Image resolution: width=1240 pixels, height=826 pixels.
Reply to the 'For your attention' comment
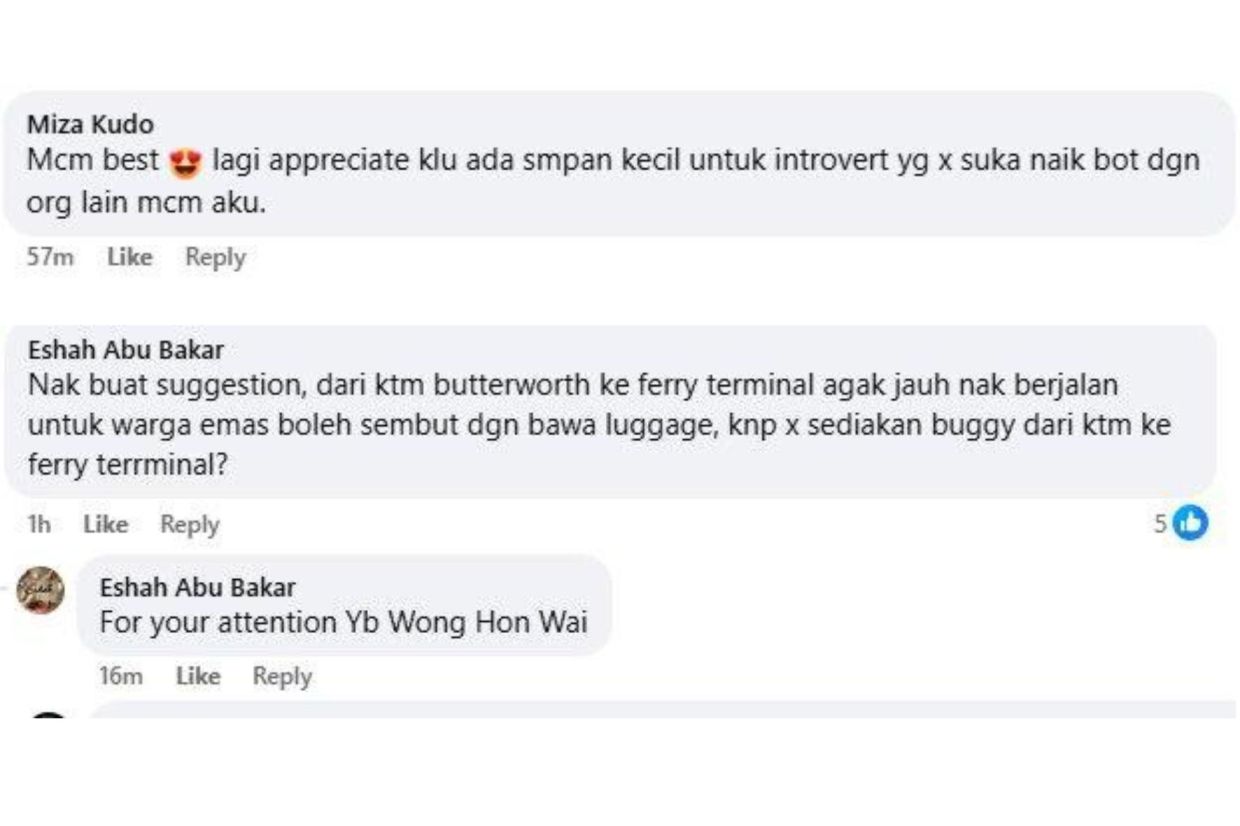tap(282, 676)
